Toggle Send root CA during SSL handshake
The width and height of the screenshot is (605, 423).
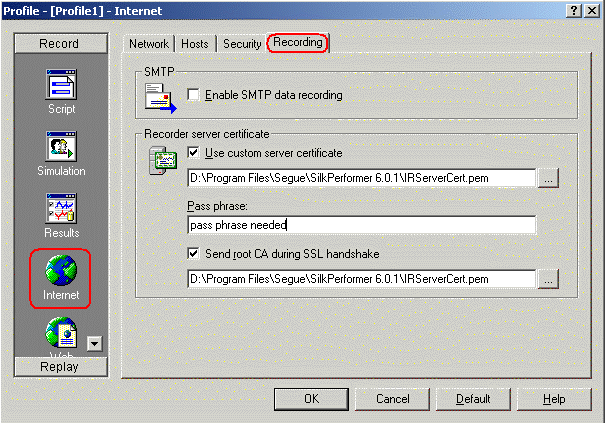pos(193,254)
